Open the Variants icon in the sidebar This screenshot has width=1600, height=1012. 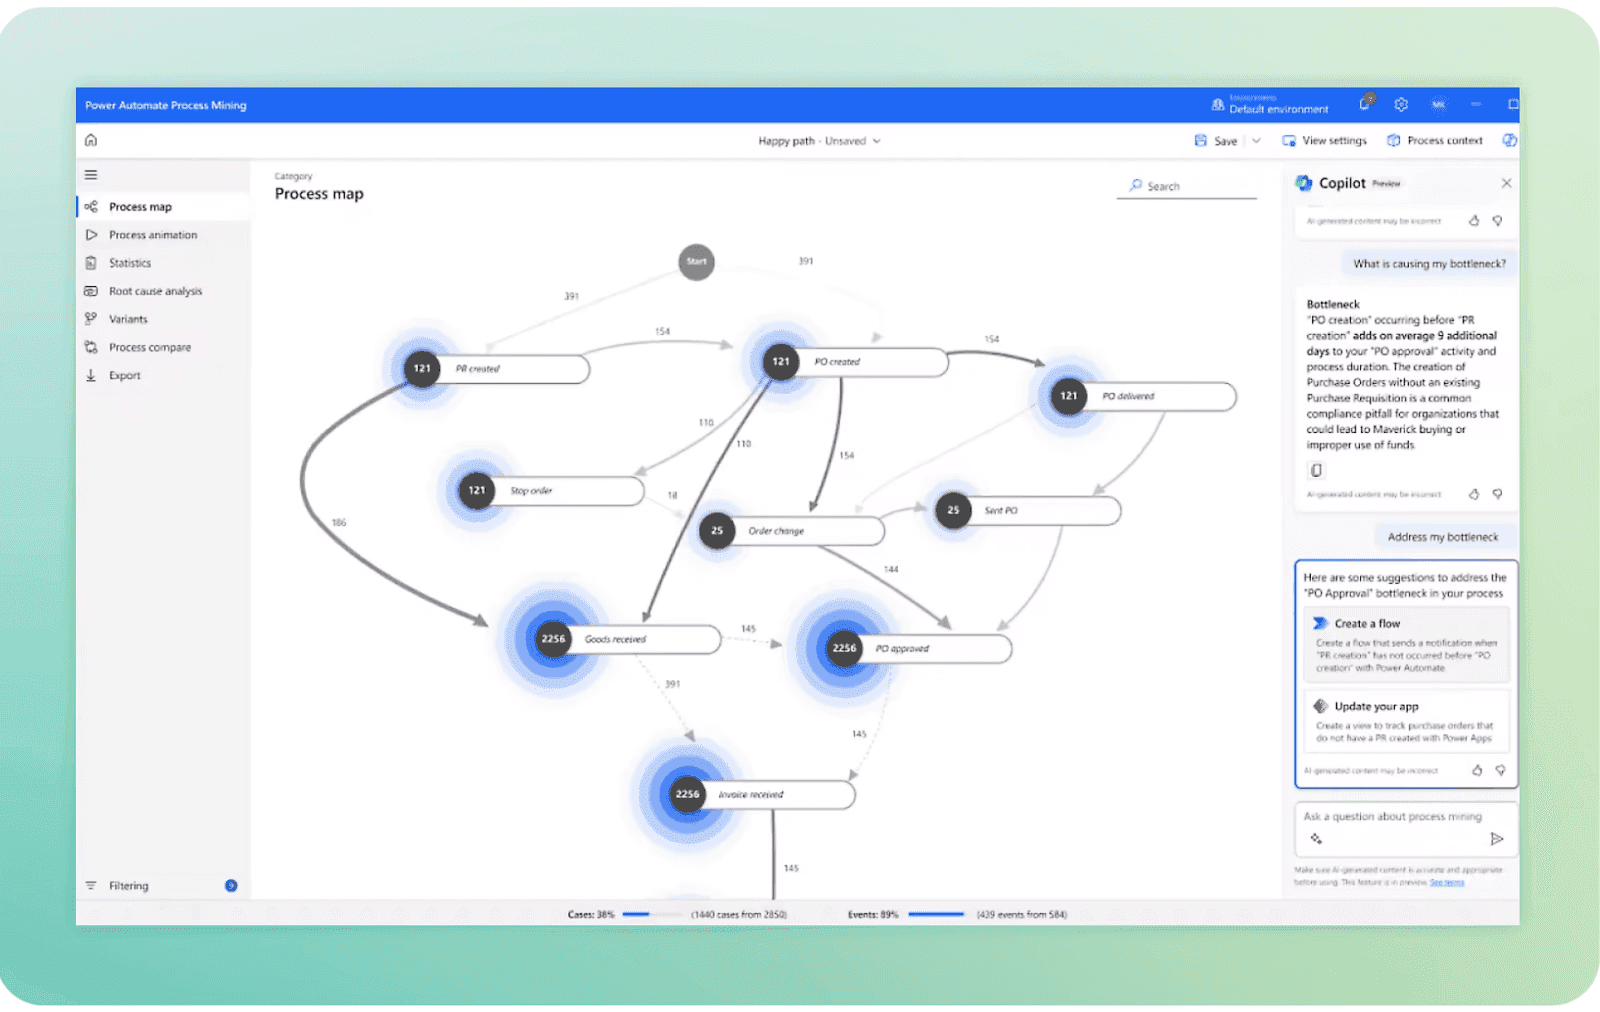(92, 318)
